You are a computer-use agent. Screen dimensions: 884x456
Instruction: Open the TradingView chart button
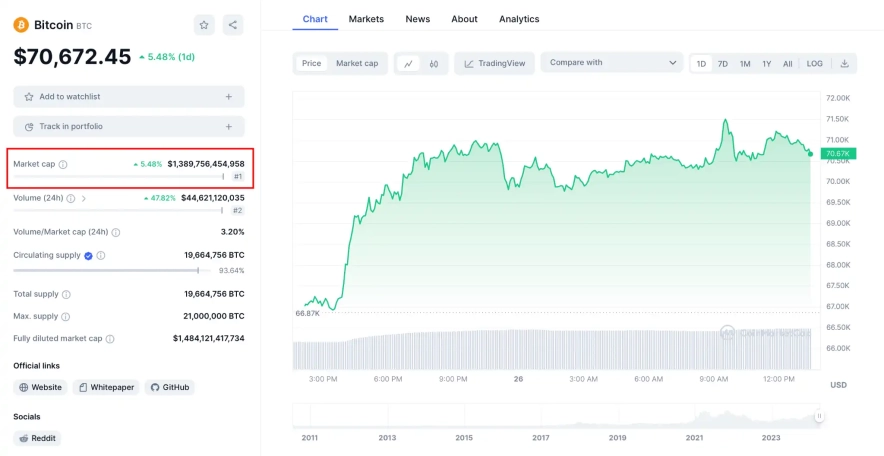point(494,63)
